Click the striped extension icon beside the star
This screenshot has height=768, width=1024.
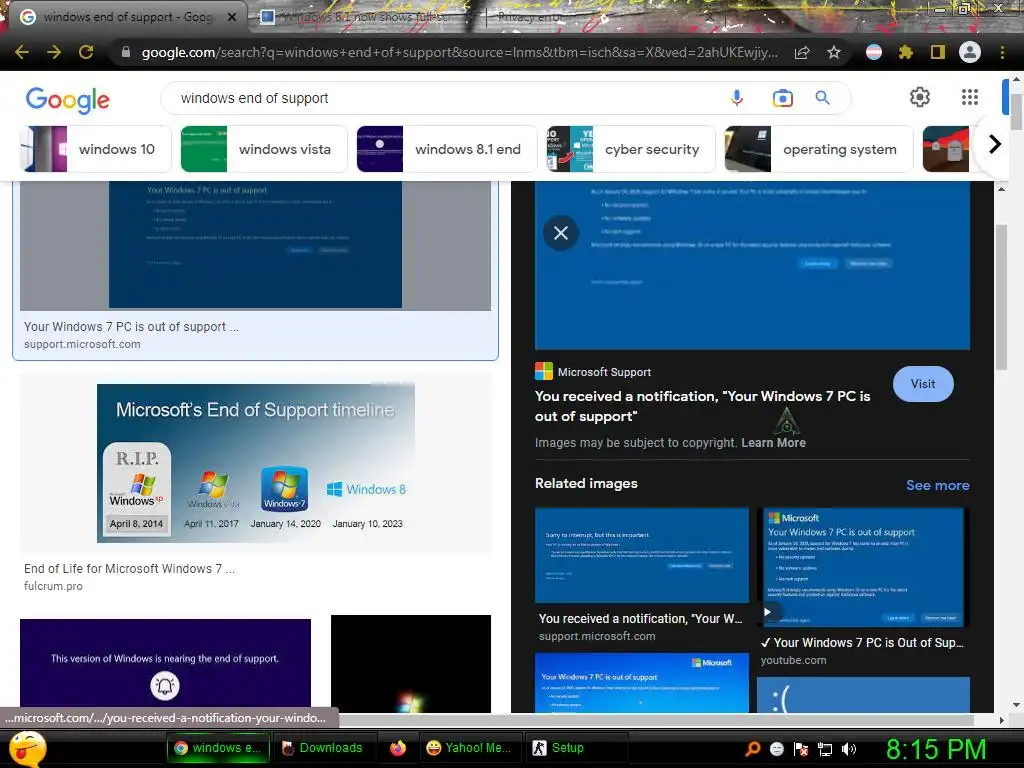coord(873,52)
